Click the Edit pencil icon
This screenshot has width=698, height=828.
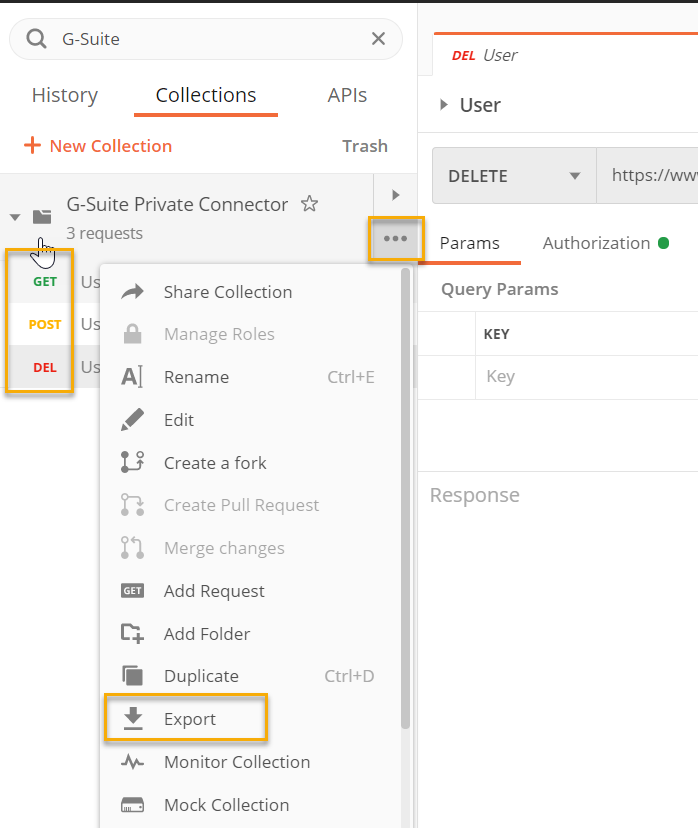tap(132, 419)
